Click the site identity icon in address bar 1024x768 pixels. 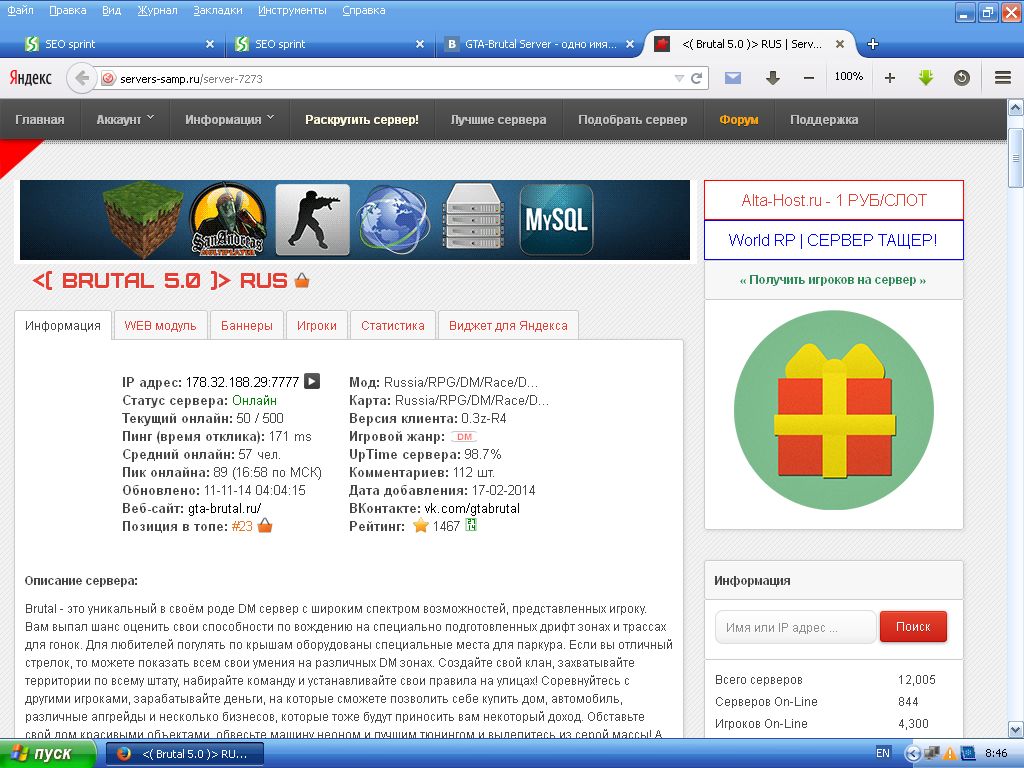pyautogui.click(x=108, y=78)
